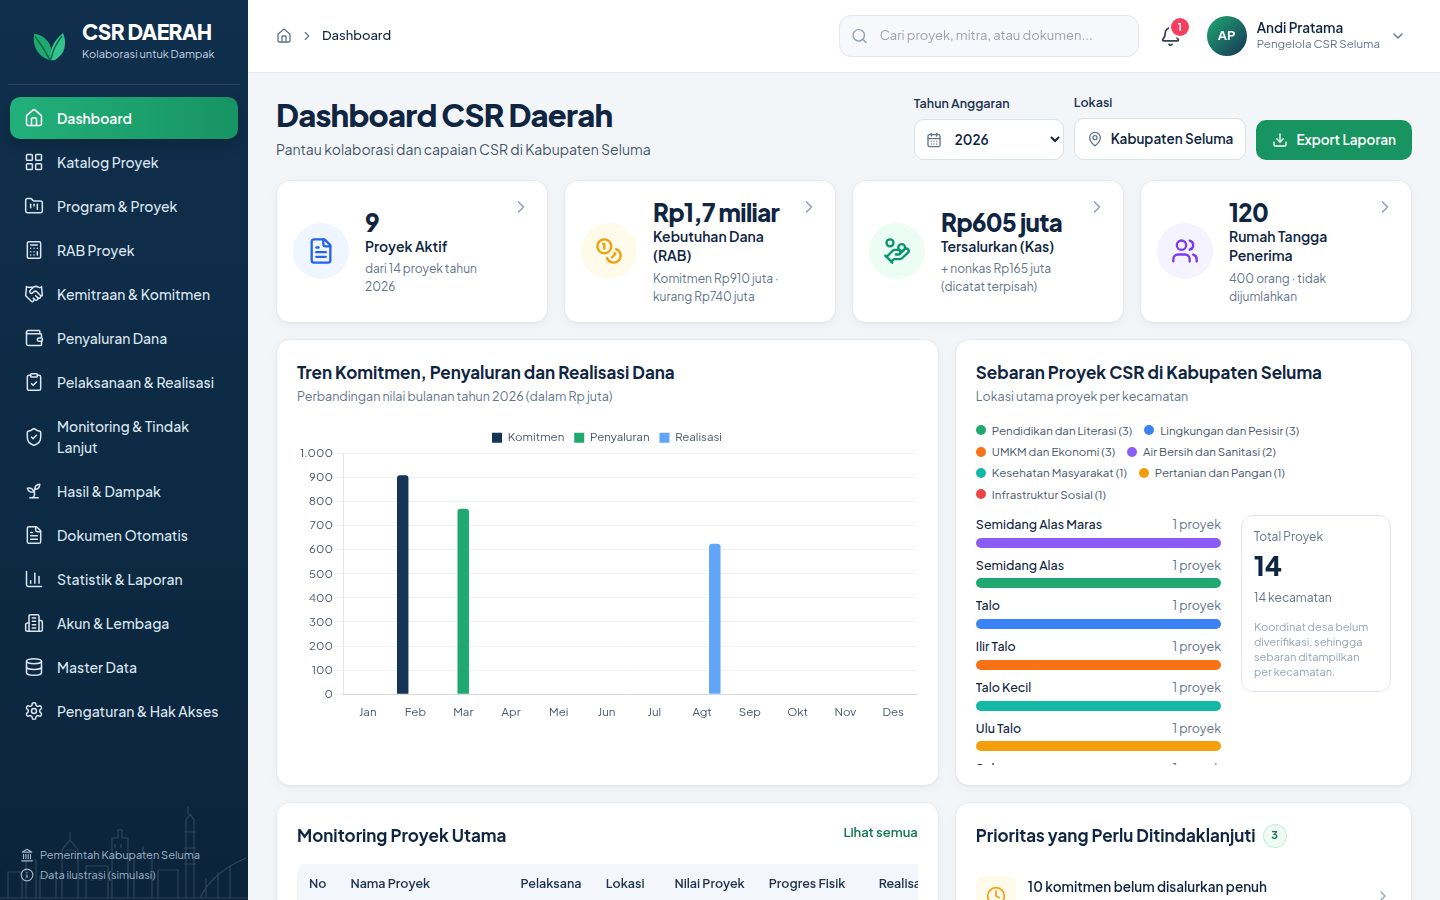
Task: Click the RAB Proyek calculator icon
Action: pos(34,250)
